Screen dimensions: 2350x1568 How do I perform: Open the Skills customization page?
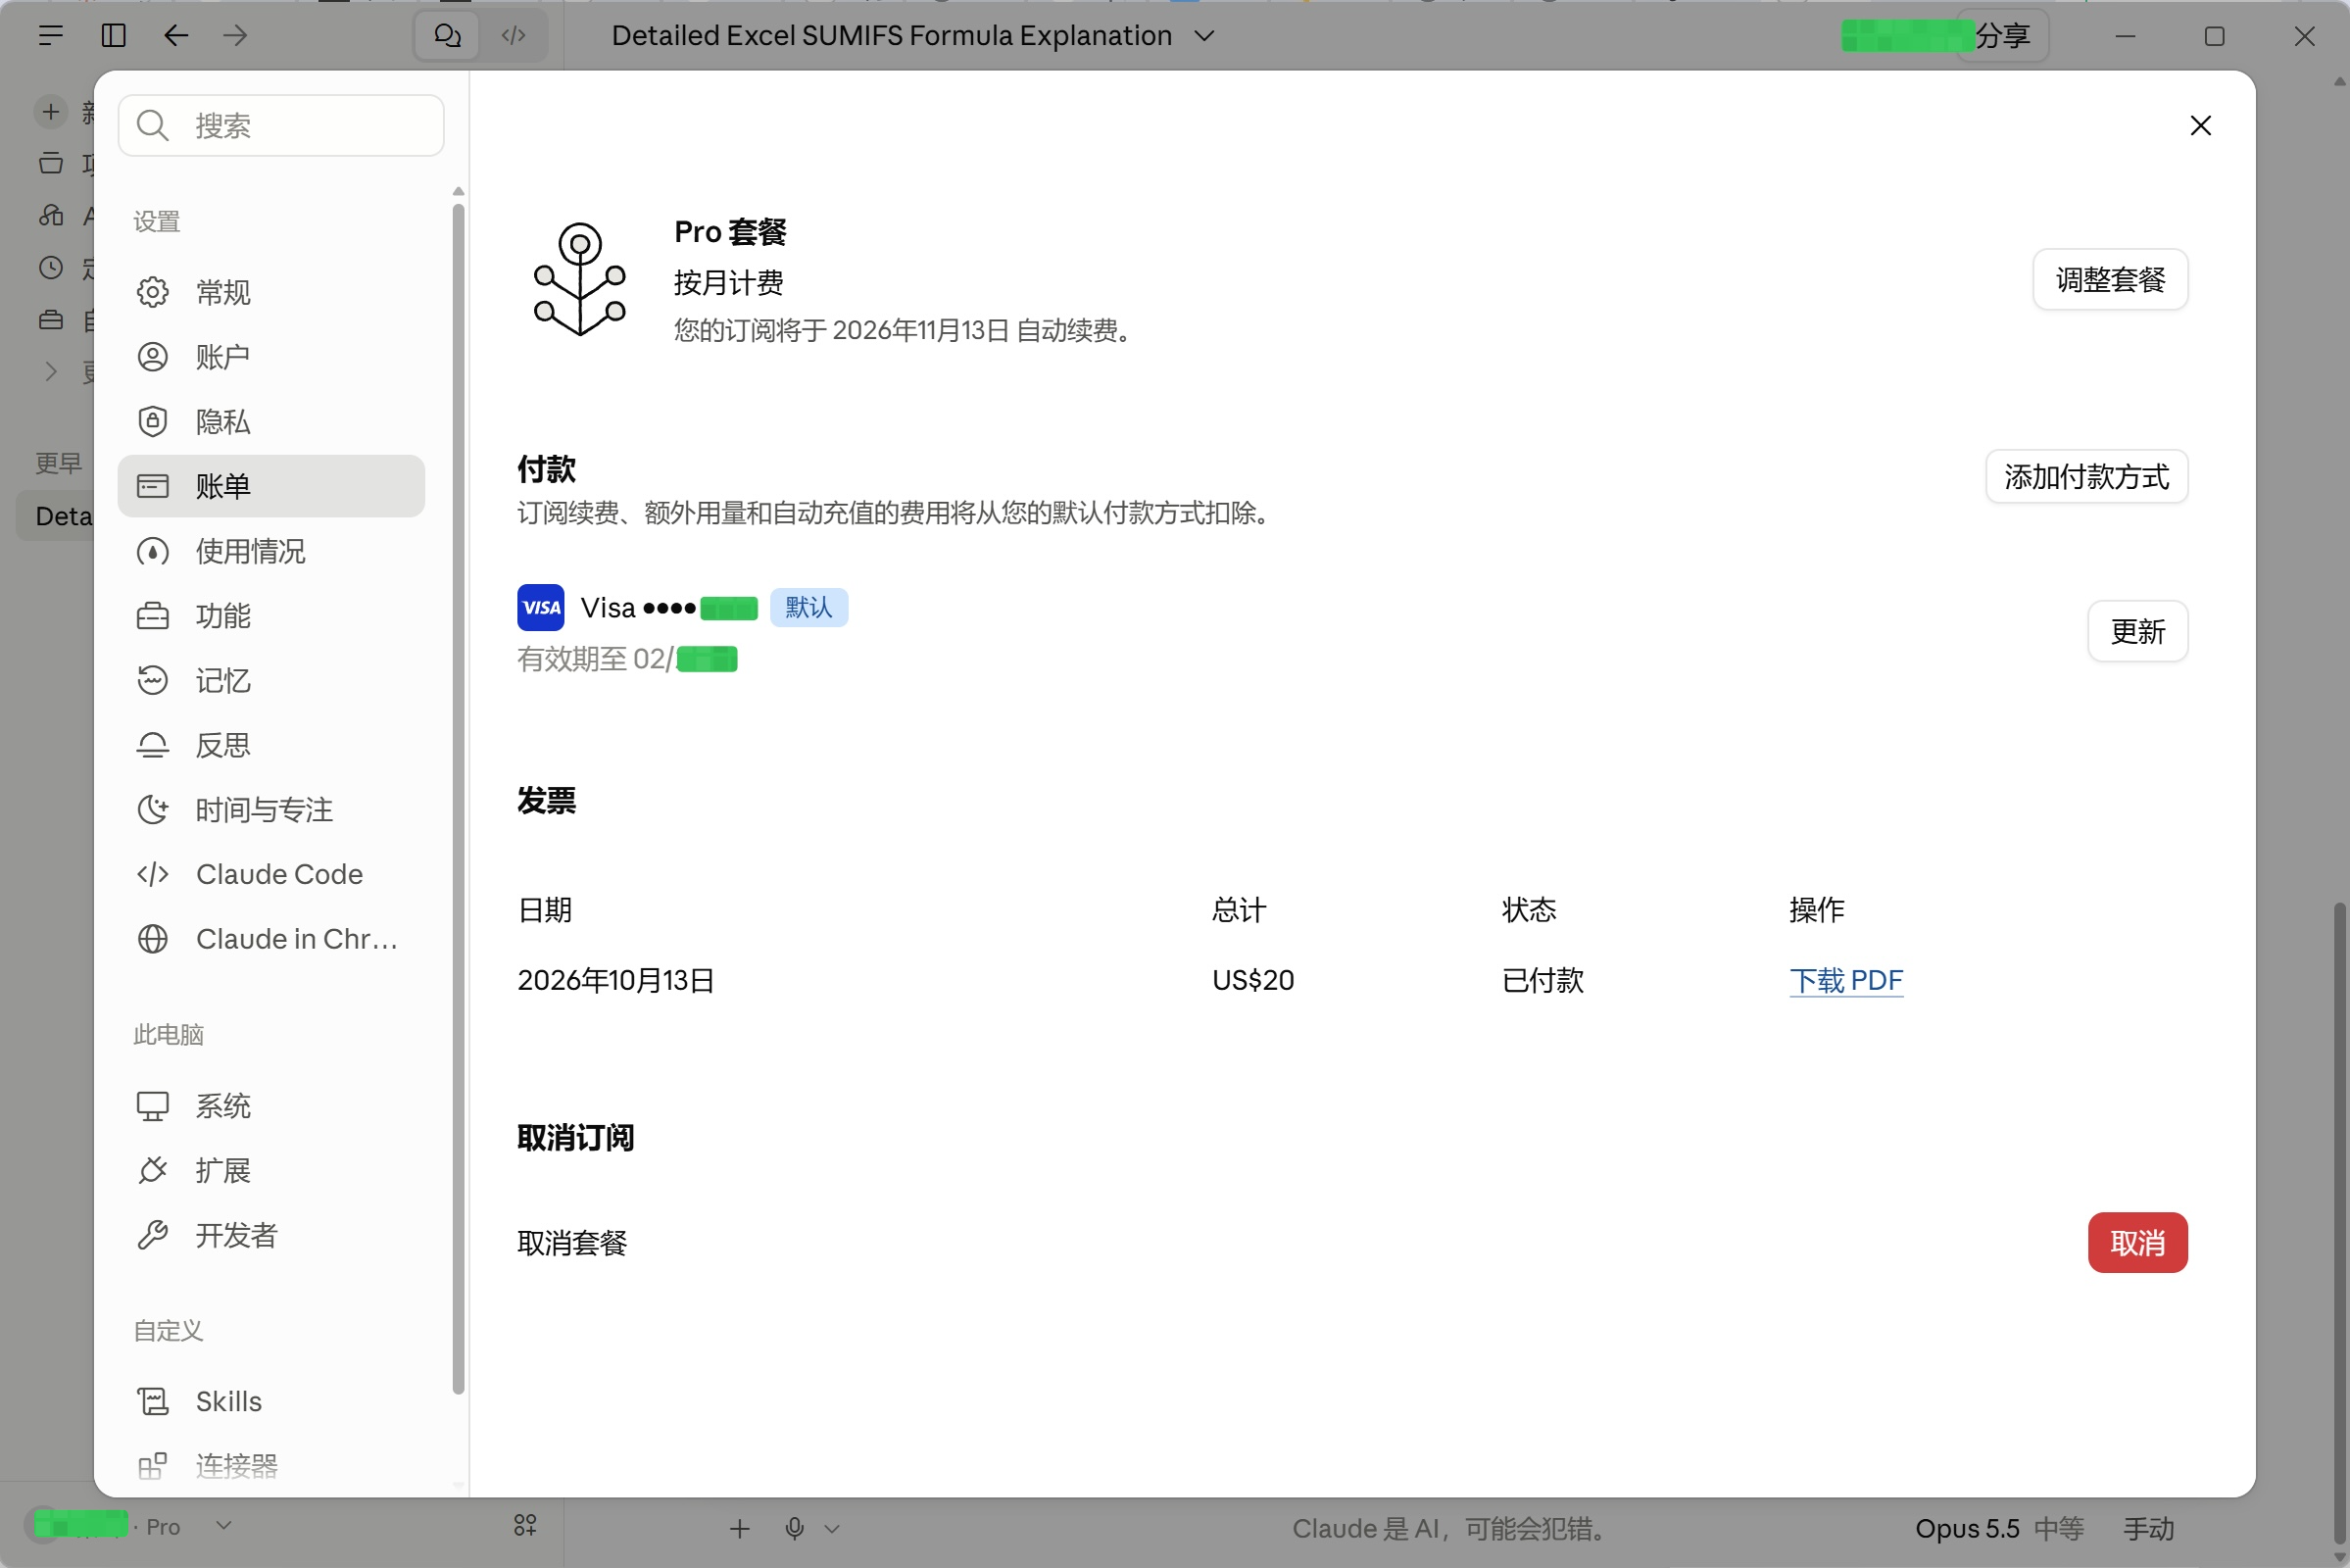(x=271, y=1401)
